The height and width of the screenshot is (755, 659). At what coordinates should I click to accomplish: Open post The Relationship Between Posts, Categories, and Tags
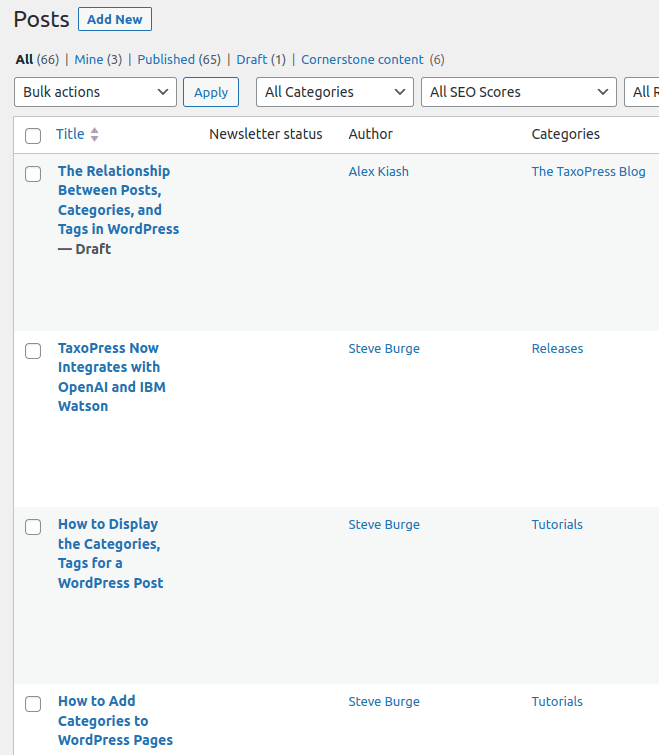(x=118, y=200)
